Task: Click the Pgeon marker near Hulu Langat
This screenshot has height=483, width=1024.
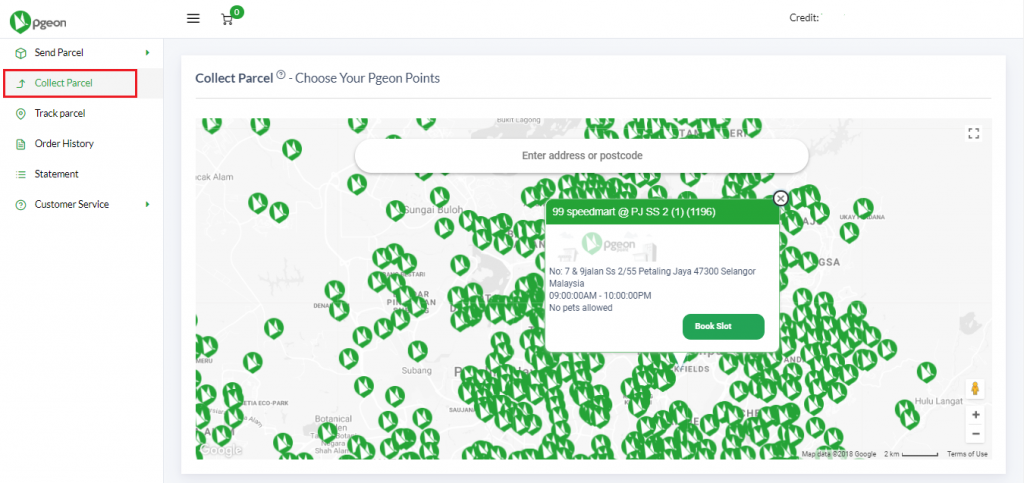Action: coord(926,372)
